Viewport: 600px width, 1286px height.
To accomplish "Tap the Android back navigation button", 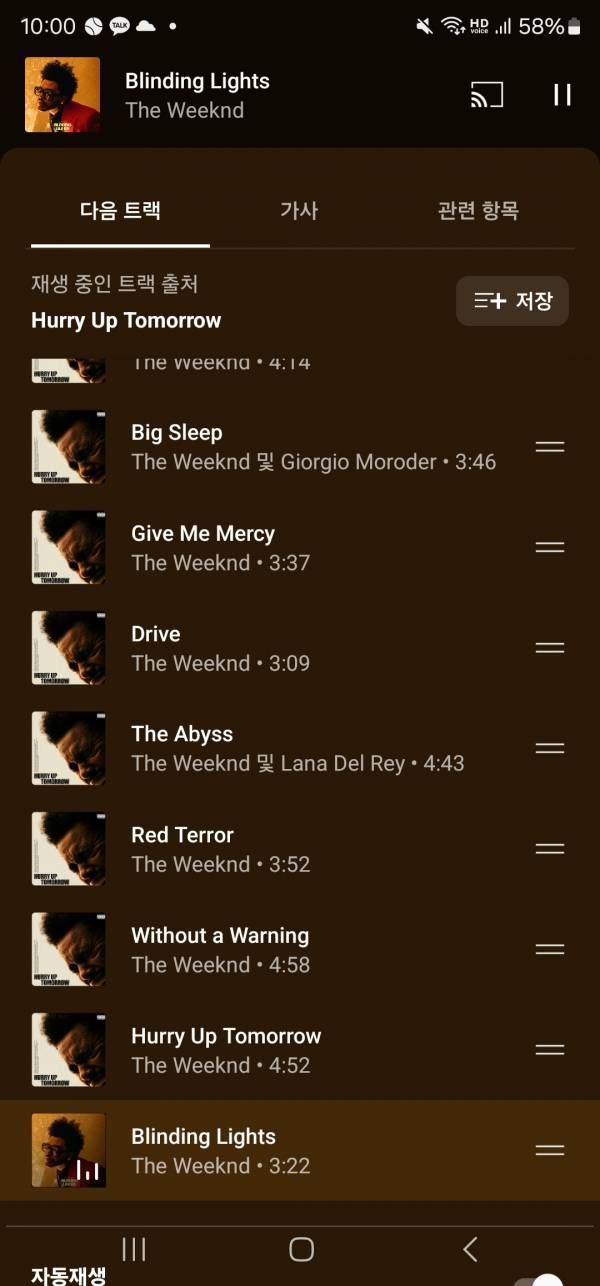I will [x=470, y=1249].
